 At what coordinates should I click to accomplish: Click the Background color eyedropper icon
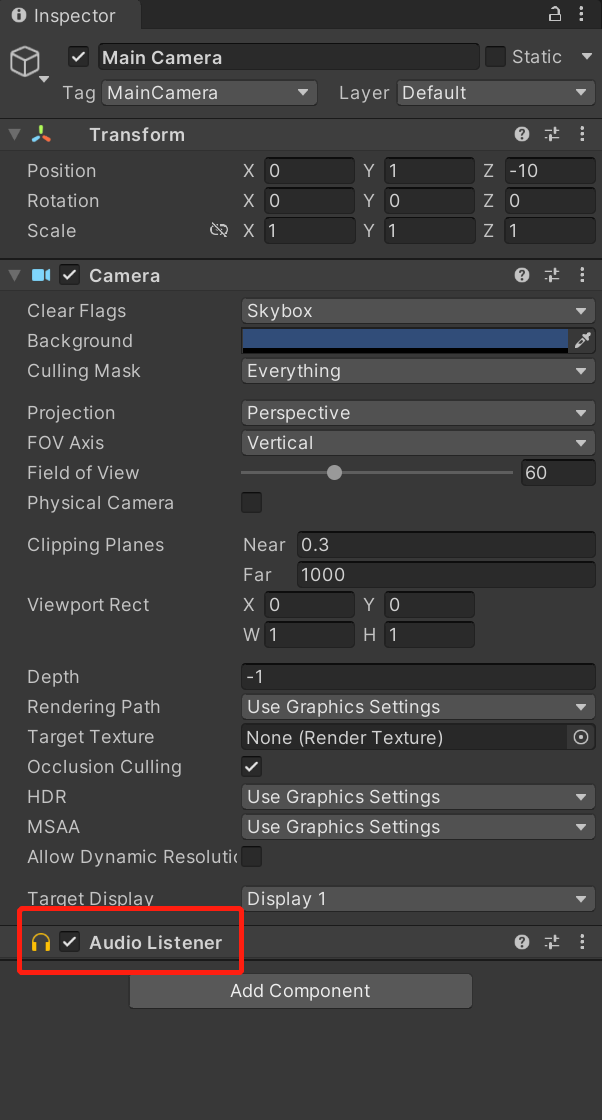[x=582, y=341]
